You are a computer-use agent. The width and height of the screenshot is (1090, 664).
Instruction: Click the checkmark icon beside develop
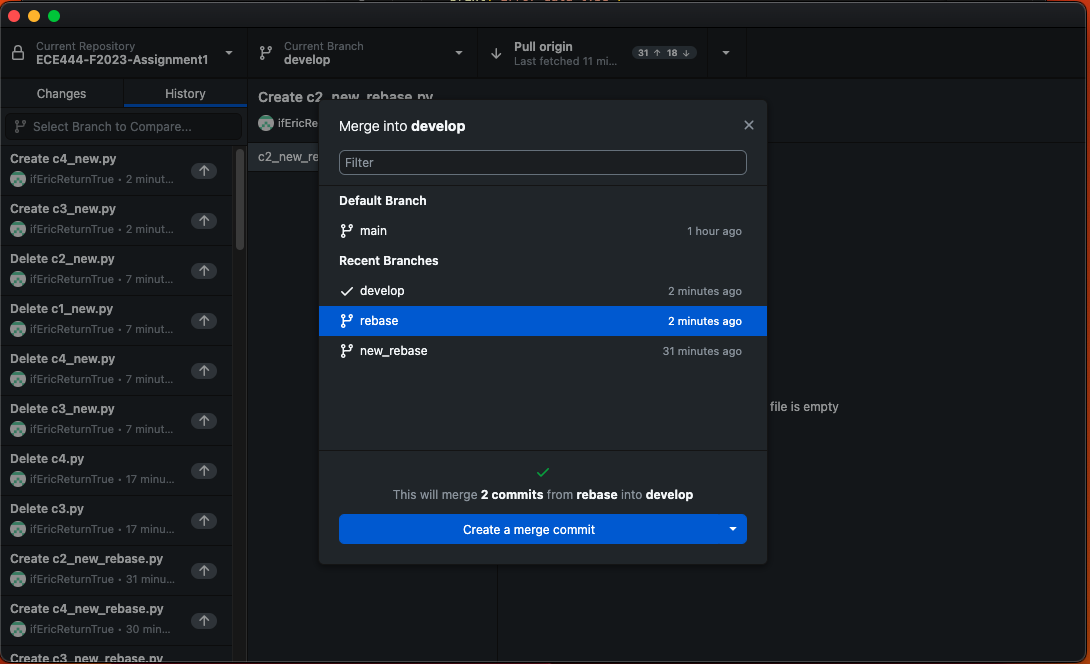click(x=346, y=291)
